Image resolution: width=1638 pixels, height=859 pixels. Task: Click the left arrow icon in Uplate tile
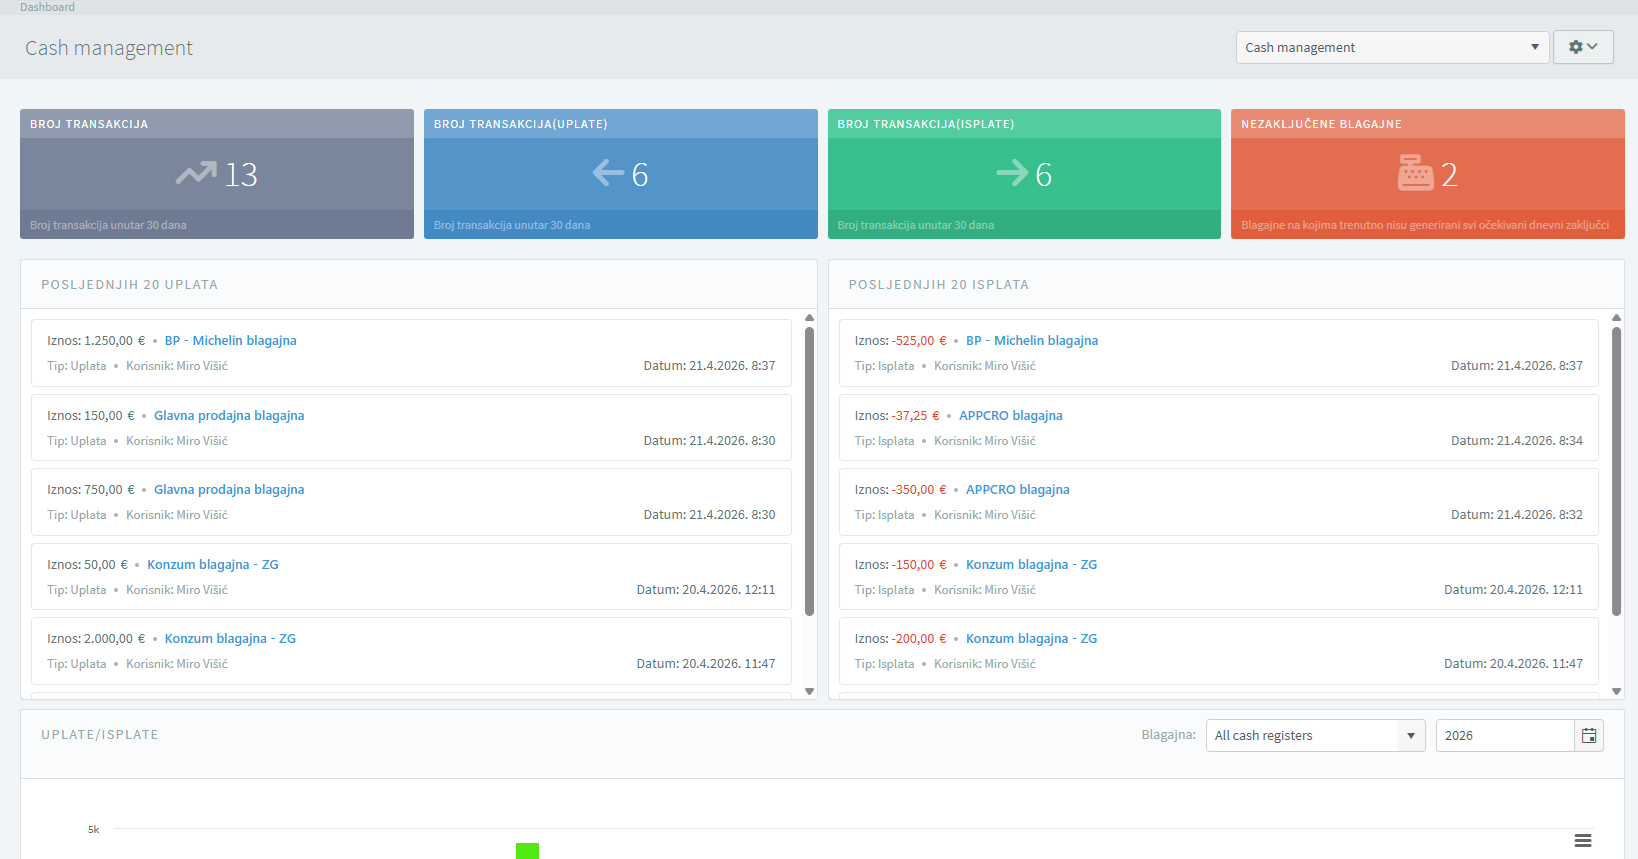[608, 173]
